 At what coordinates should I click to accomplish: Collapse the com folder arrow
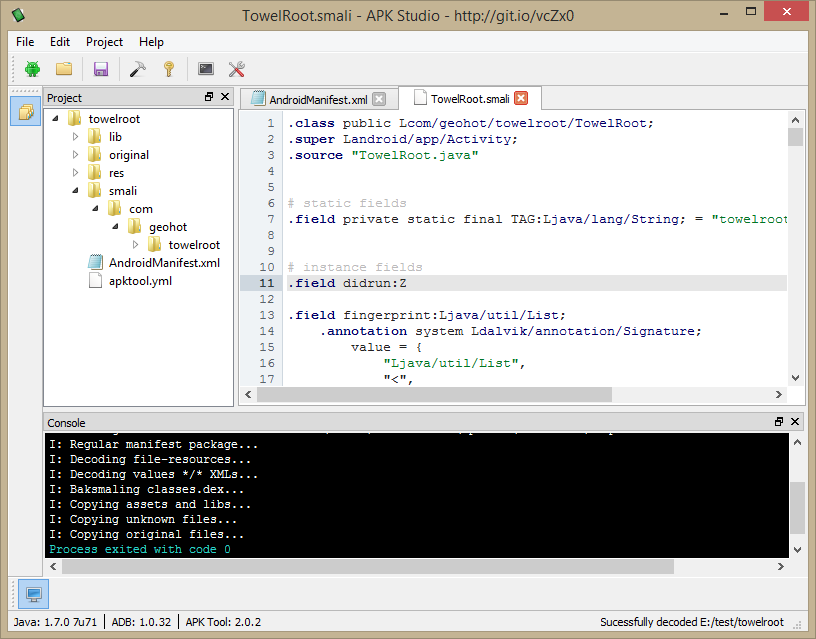[x=95, y=209]
